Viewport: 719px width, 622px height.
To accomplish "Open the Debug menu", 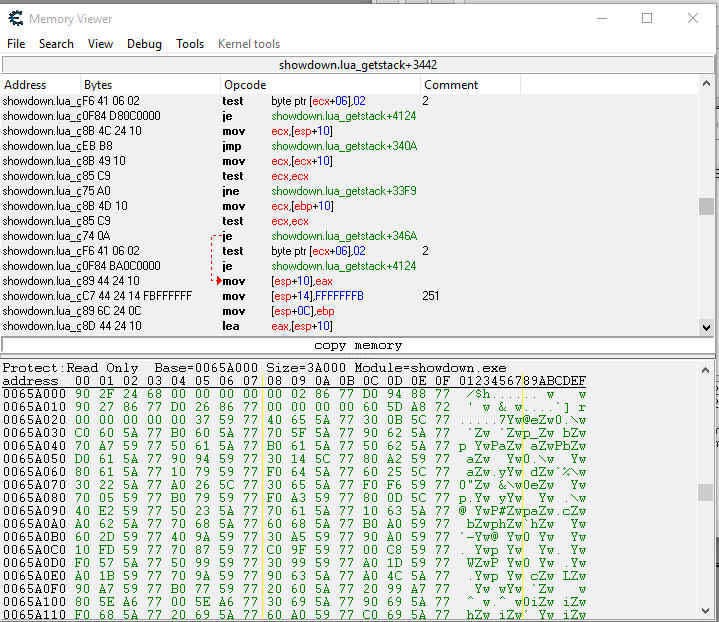I will click(x=144, y=44).
